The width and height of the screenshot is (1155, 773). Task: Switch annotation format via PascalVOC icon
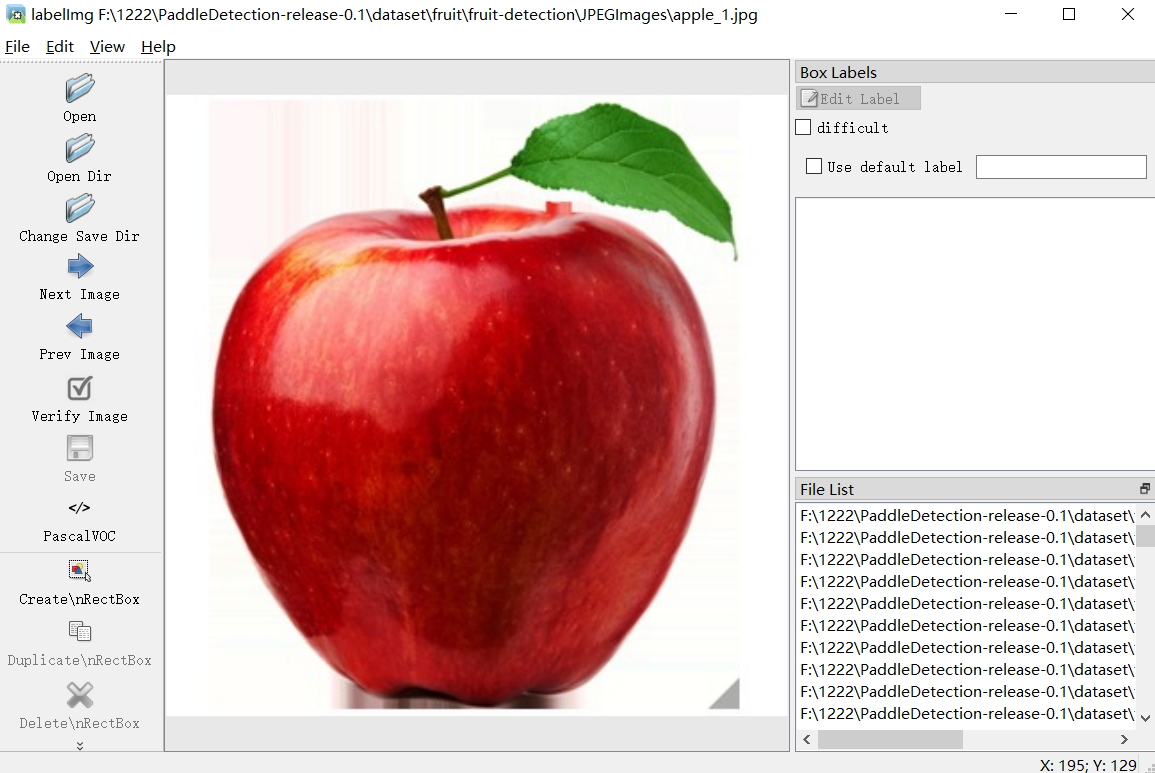[80, 508]
